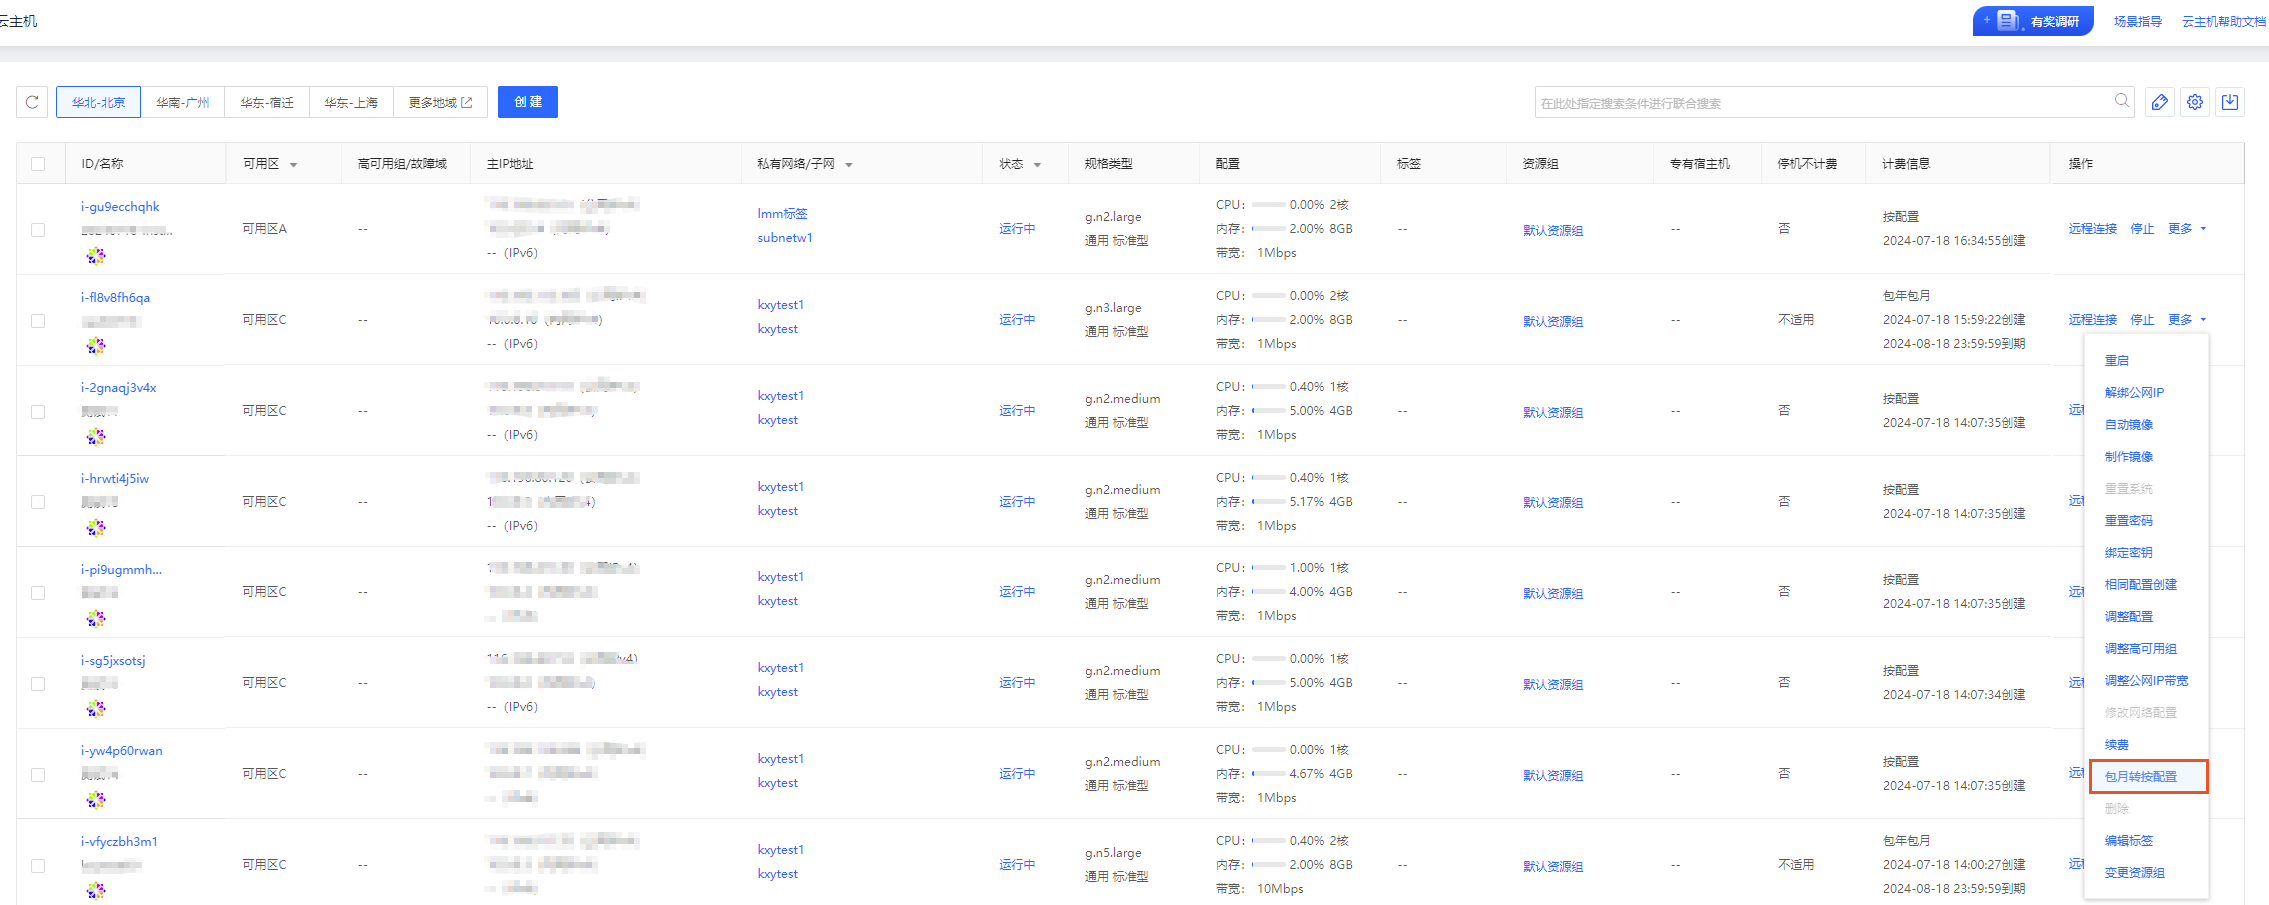Click the OS image icon under i-2gnaqj3v4x
This screenshot has width=2269, height=905.
[96, 437]
